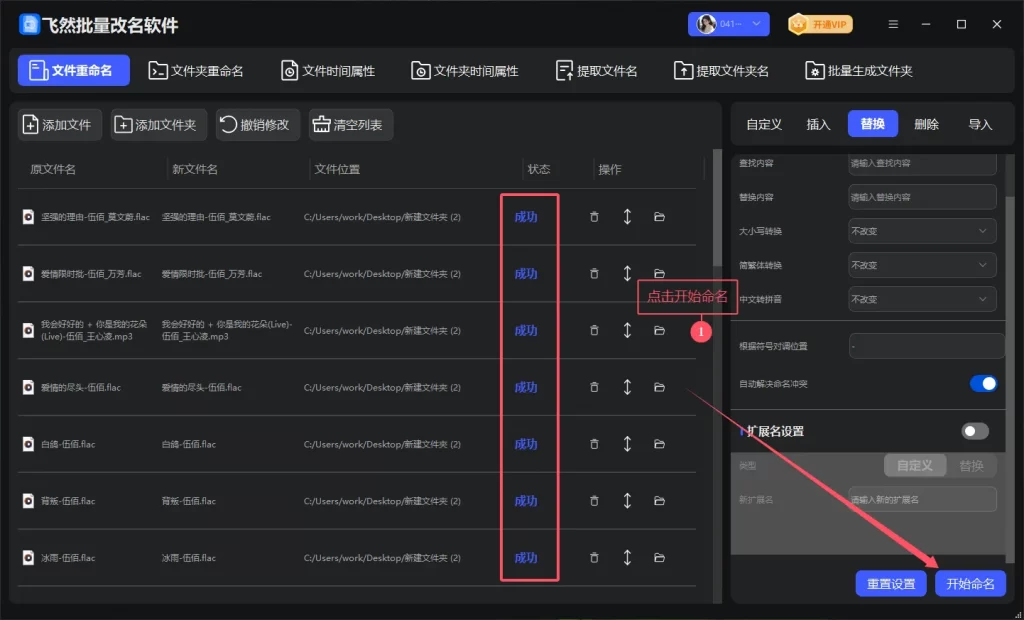This screenshot has height=620, width=1024.
Task: Click trash icon on 冰雨-伍佰.flac row
Action: 594,558
